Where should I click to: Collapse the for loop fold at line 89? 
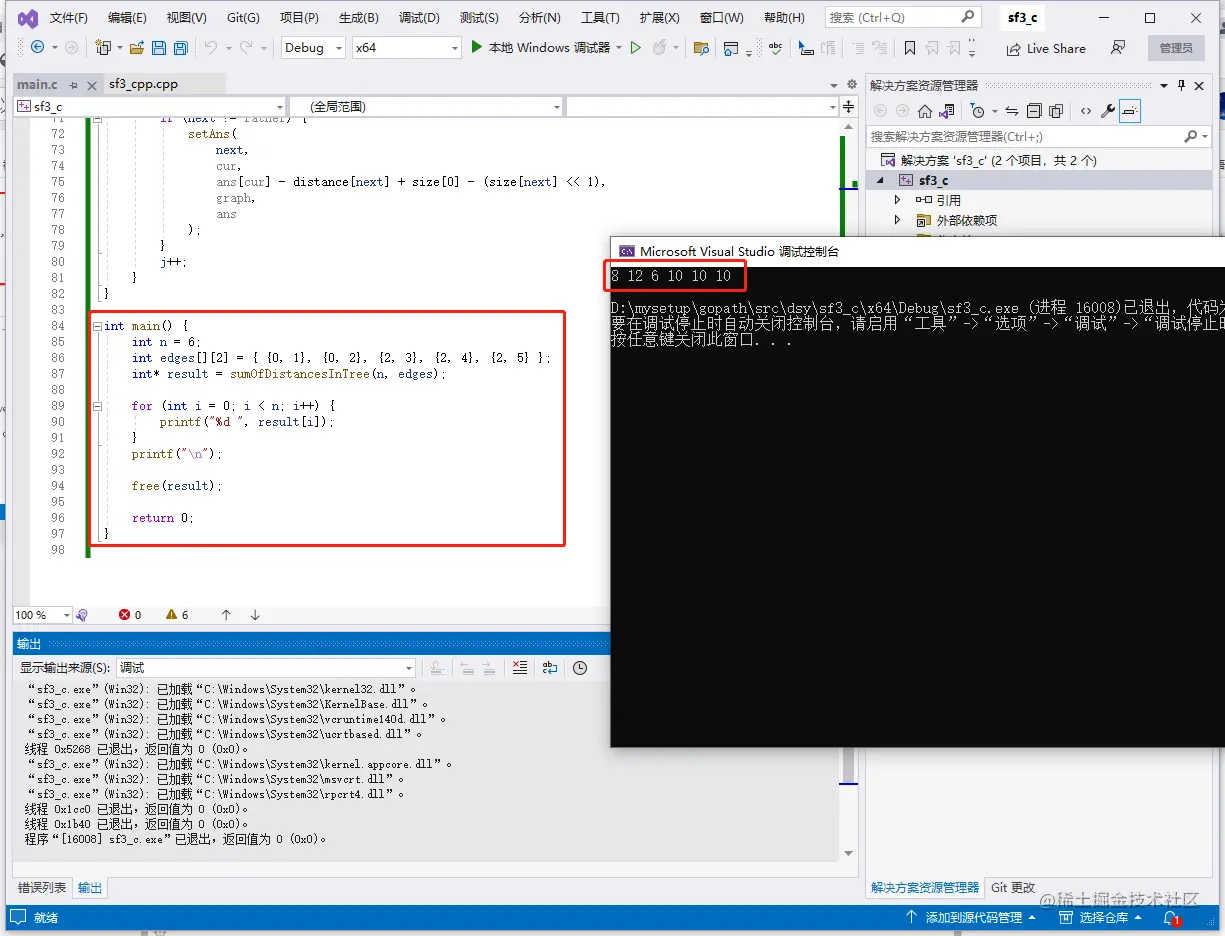click(x=96, y=406)
